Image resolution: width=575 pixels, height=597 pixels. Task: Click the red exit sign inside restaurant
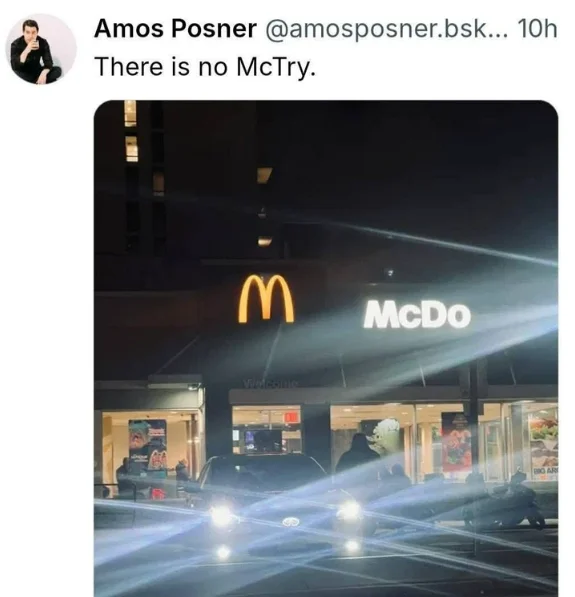tap(292, 417)
